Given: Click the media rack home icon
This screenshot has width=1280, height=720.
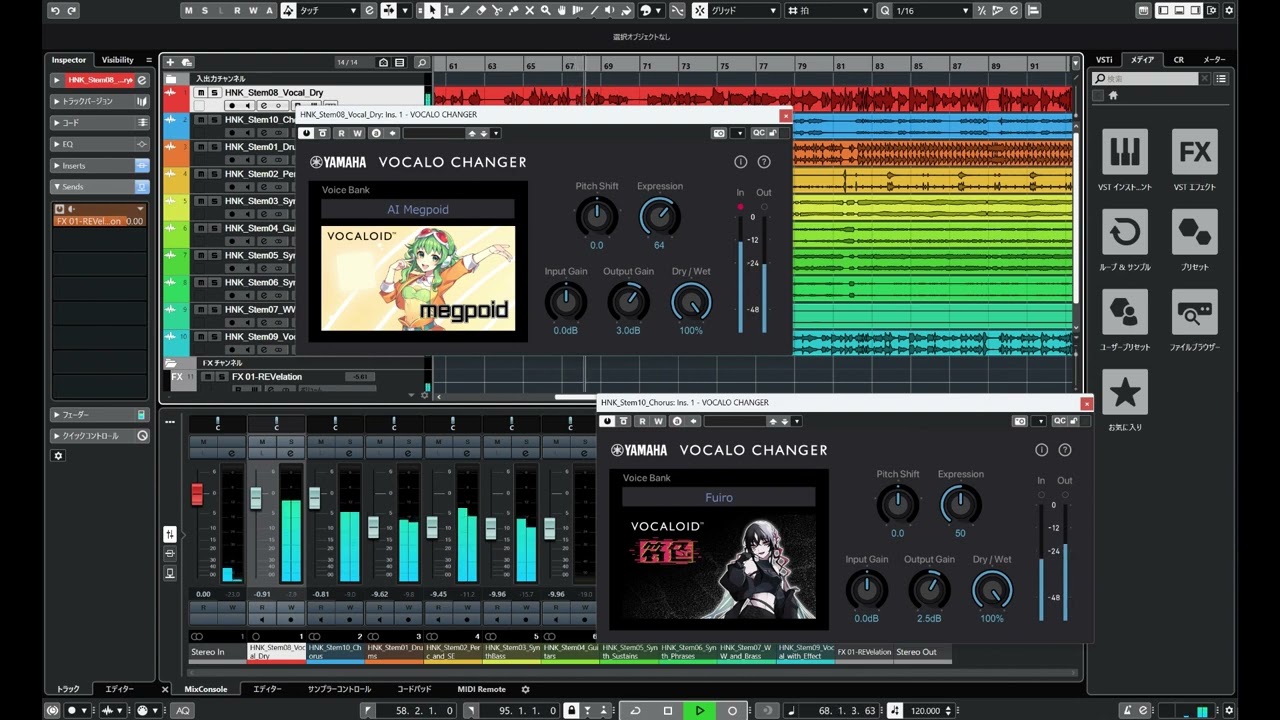Looking at the screenshot, I should pyautogui.click(x=1113, y=95).
